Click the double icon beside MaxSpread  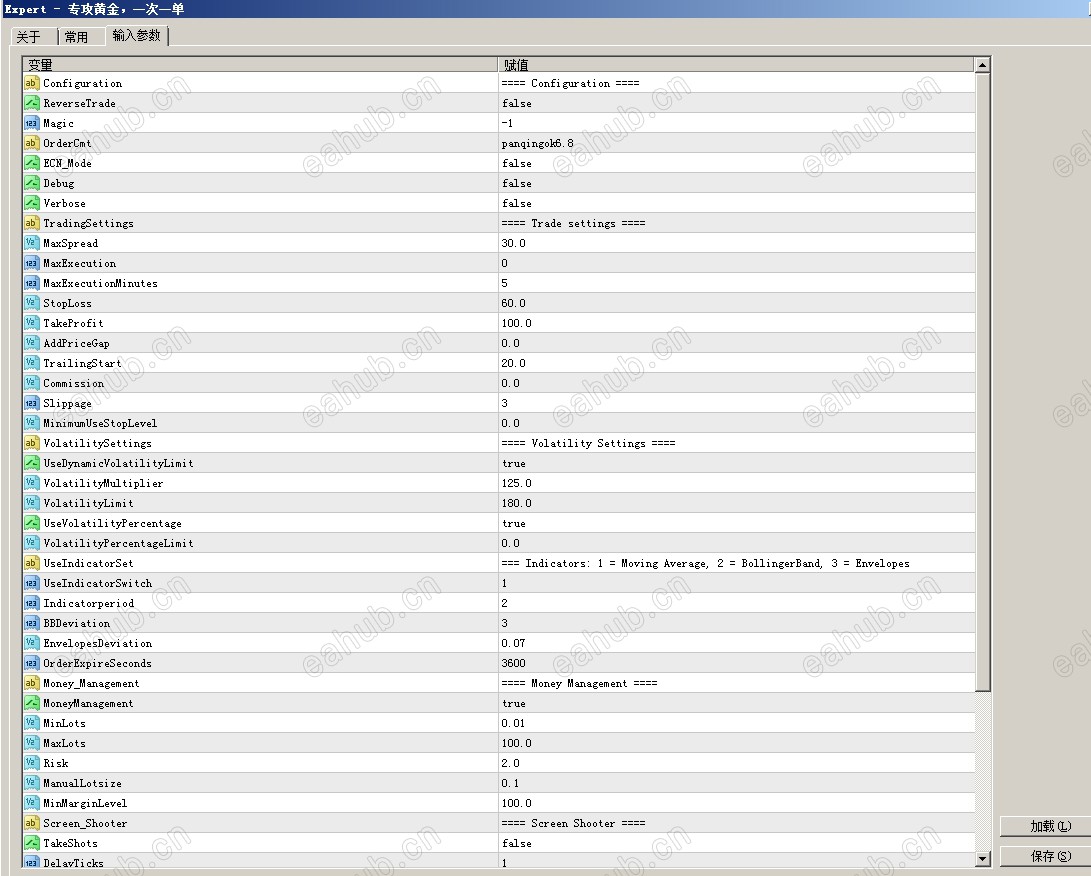[31, 244]
